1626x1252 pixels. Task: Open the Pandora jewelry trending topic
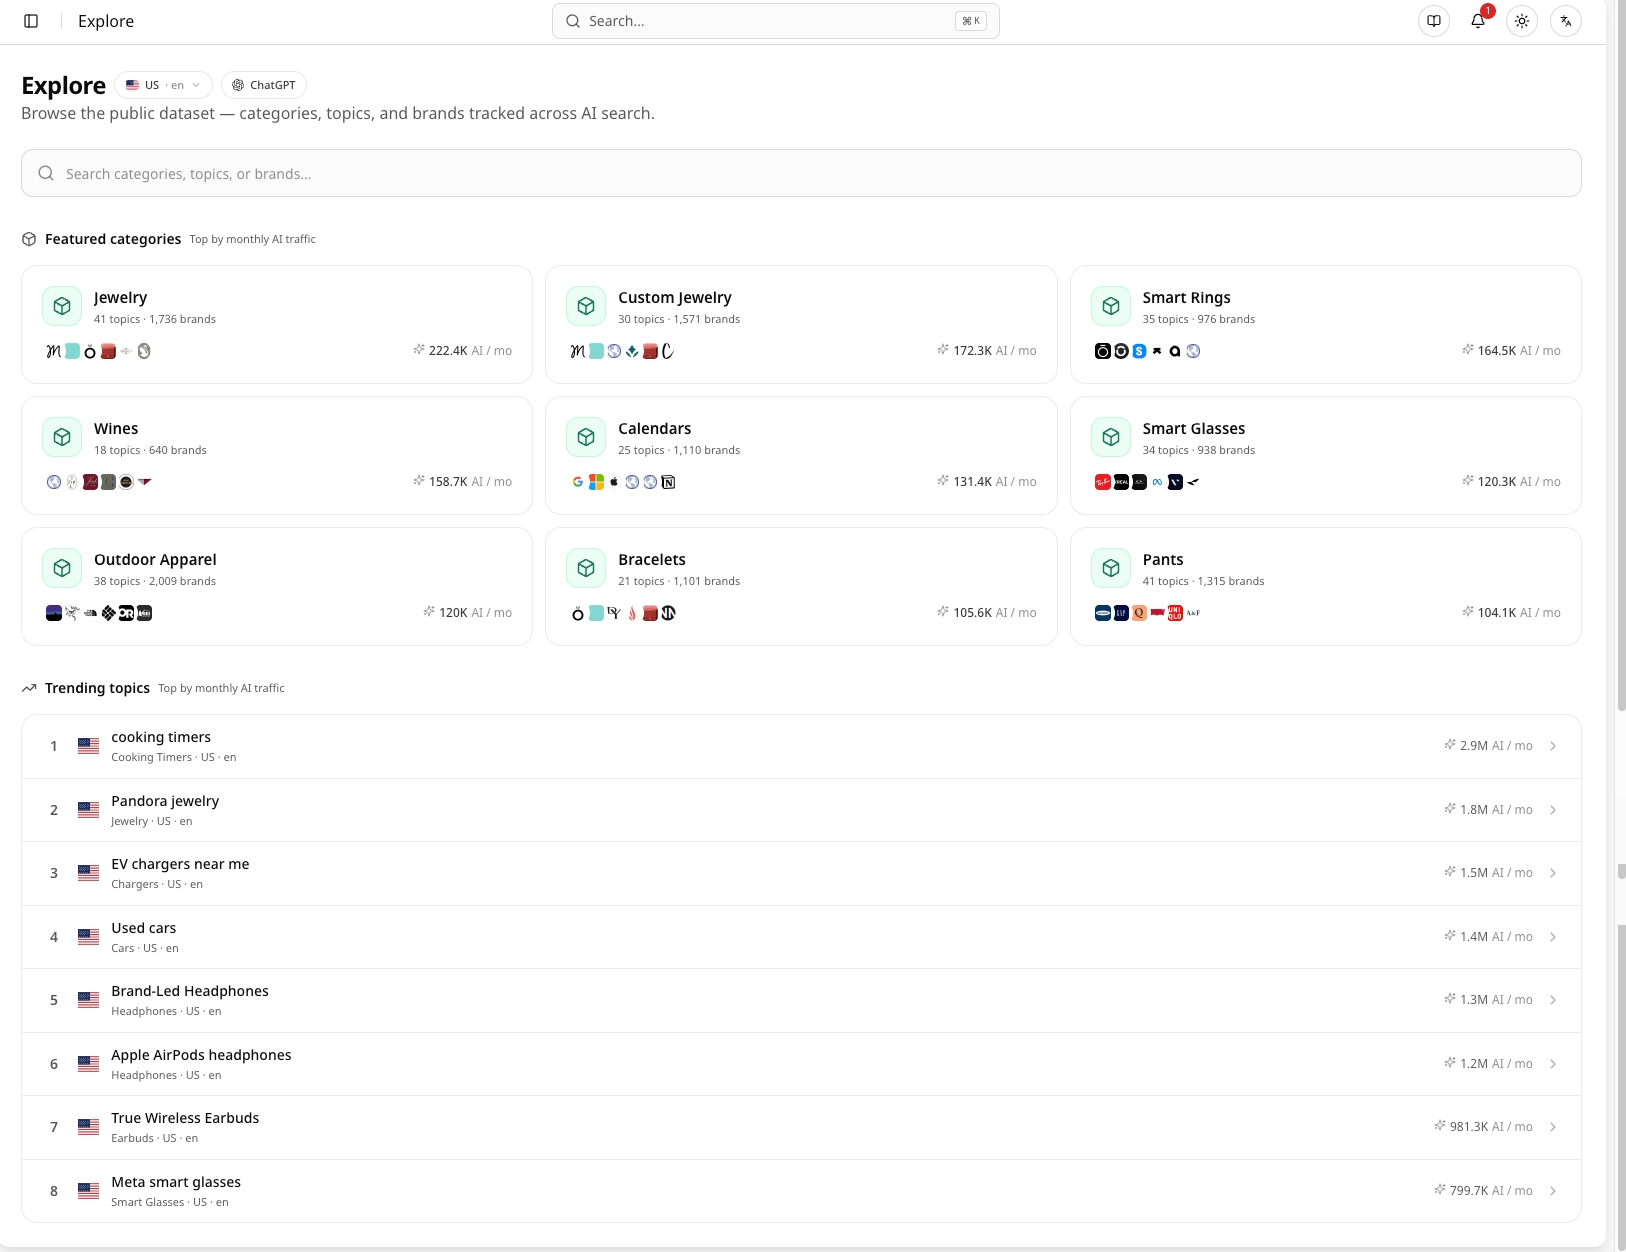(x=801, y=810)
